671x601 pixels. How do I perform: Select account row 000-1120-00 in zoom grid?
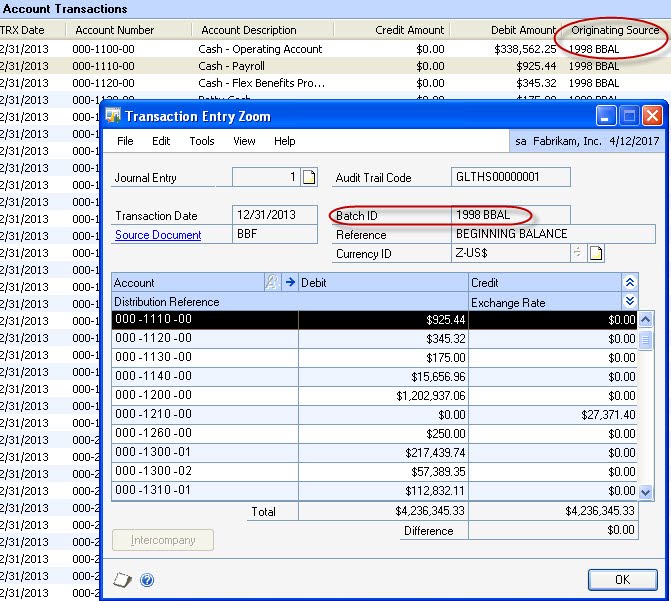click(x=374, y=339)
